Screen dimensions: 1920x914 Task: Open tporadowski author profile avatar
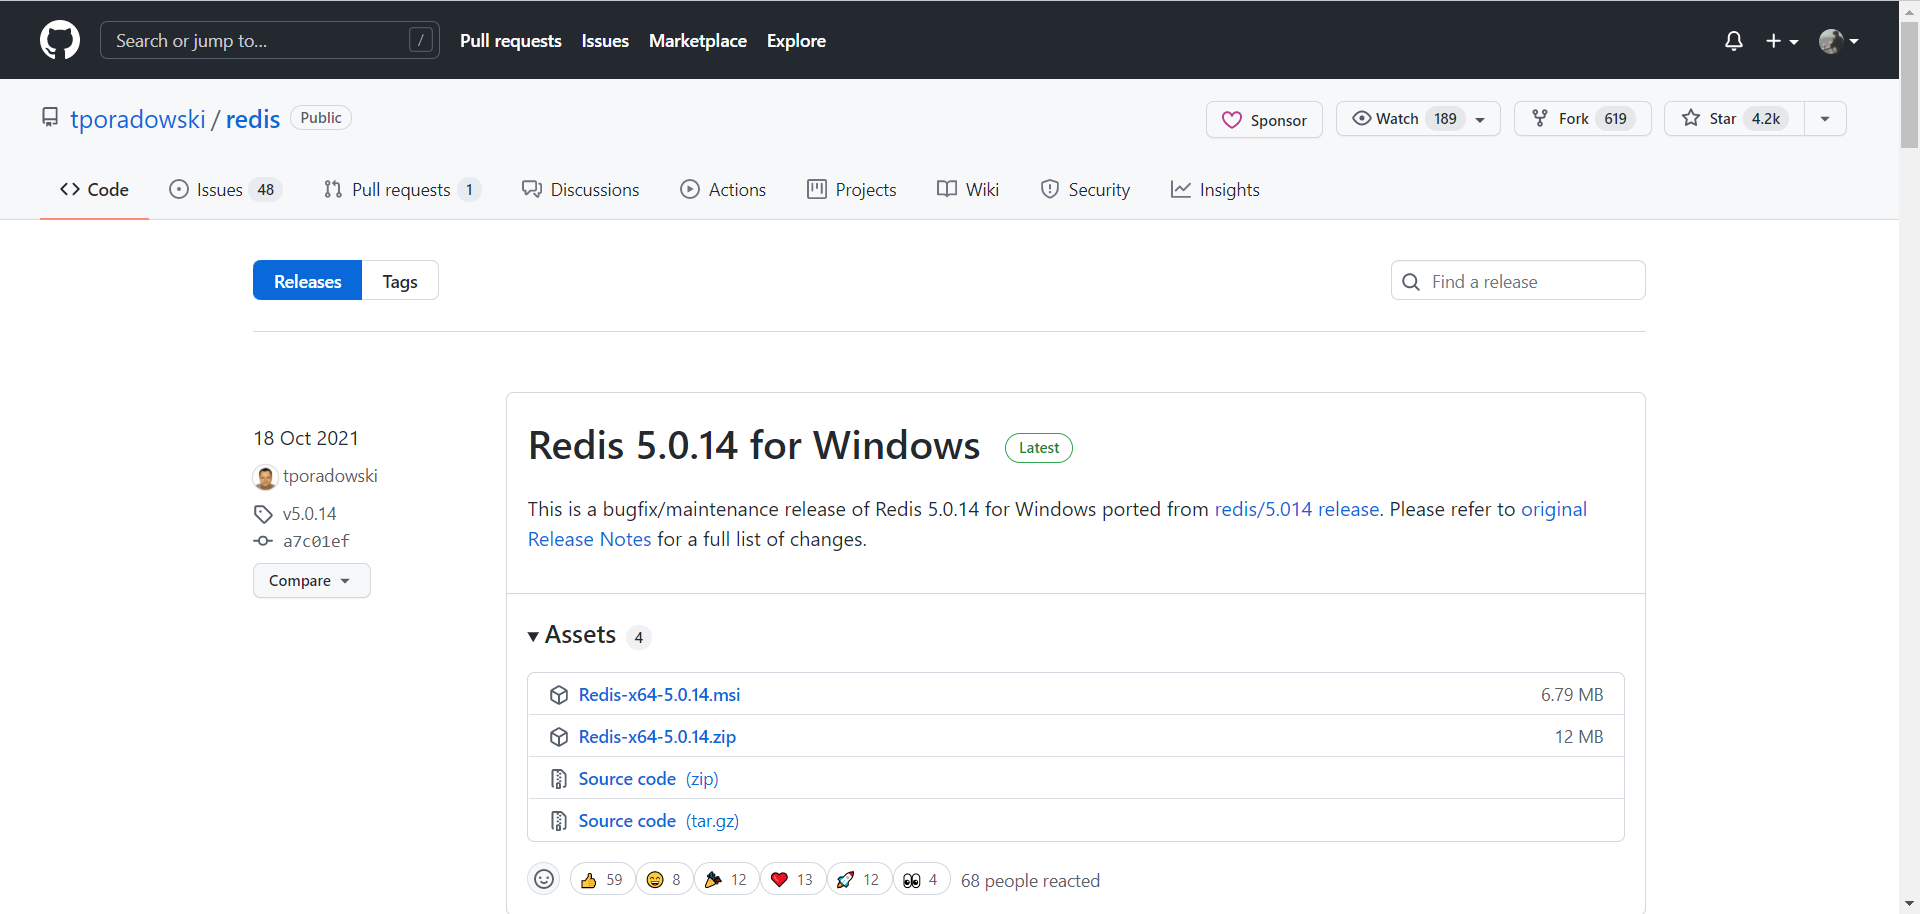point(265,477)
